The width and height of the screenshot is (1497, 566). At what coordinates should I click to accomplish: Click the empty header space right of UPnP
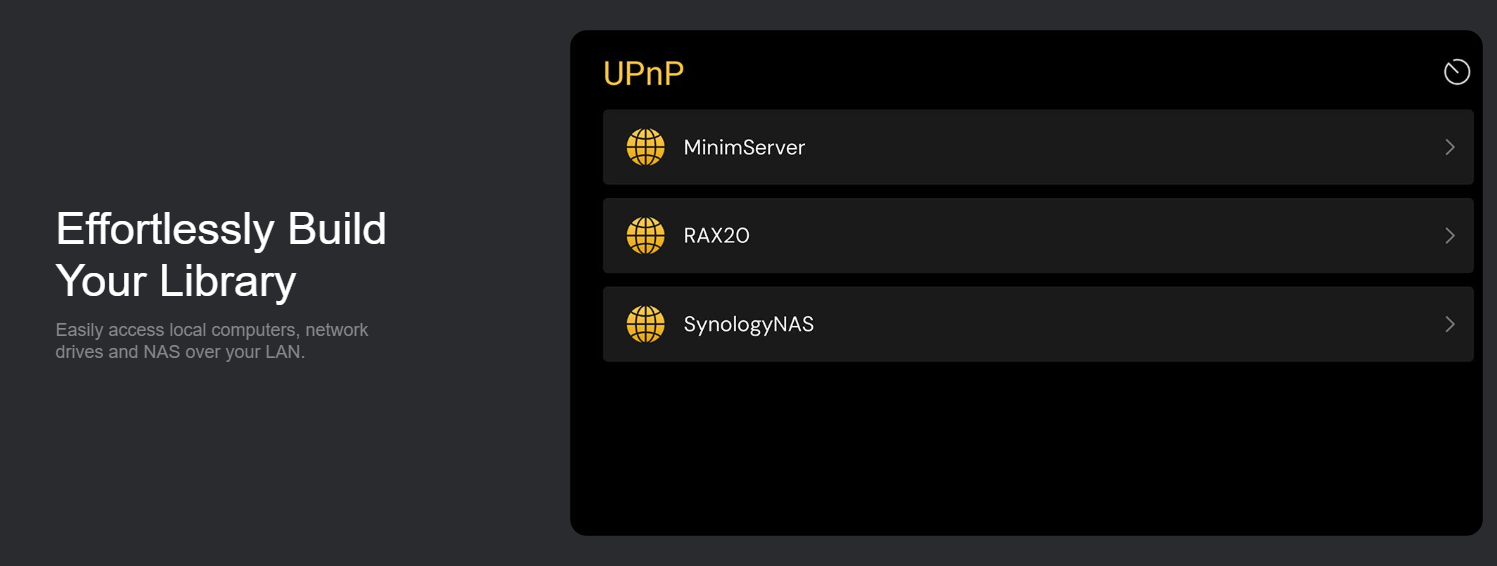tap(1050, 72)
